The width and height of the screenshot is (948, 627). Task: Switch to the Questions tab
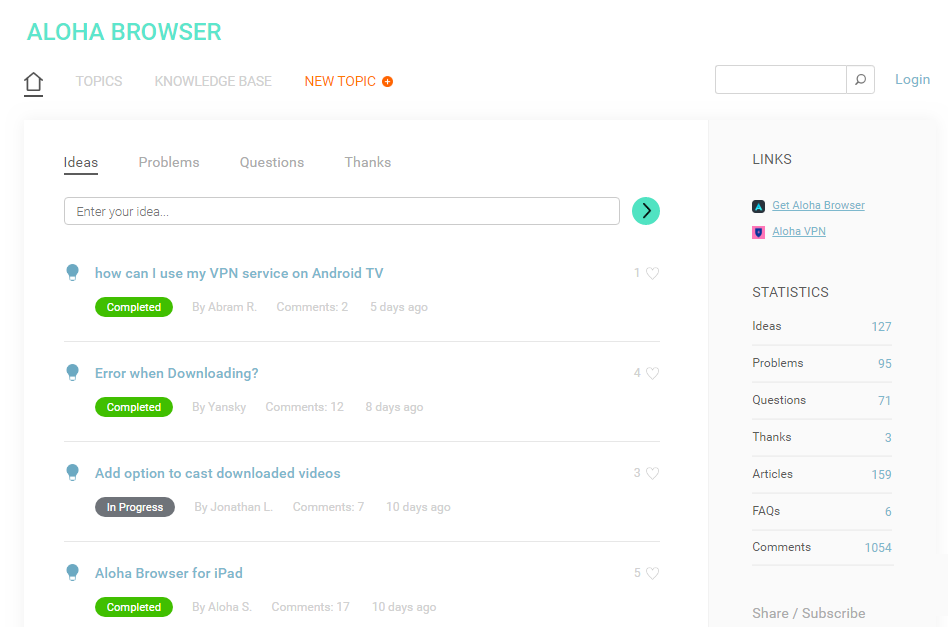271,162
